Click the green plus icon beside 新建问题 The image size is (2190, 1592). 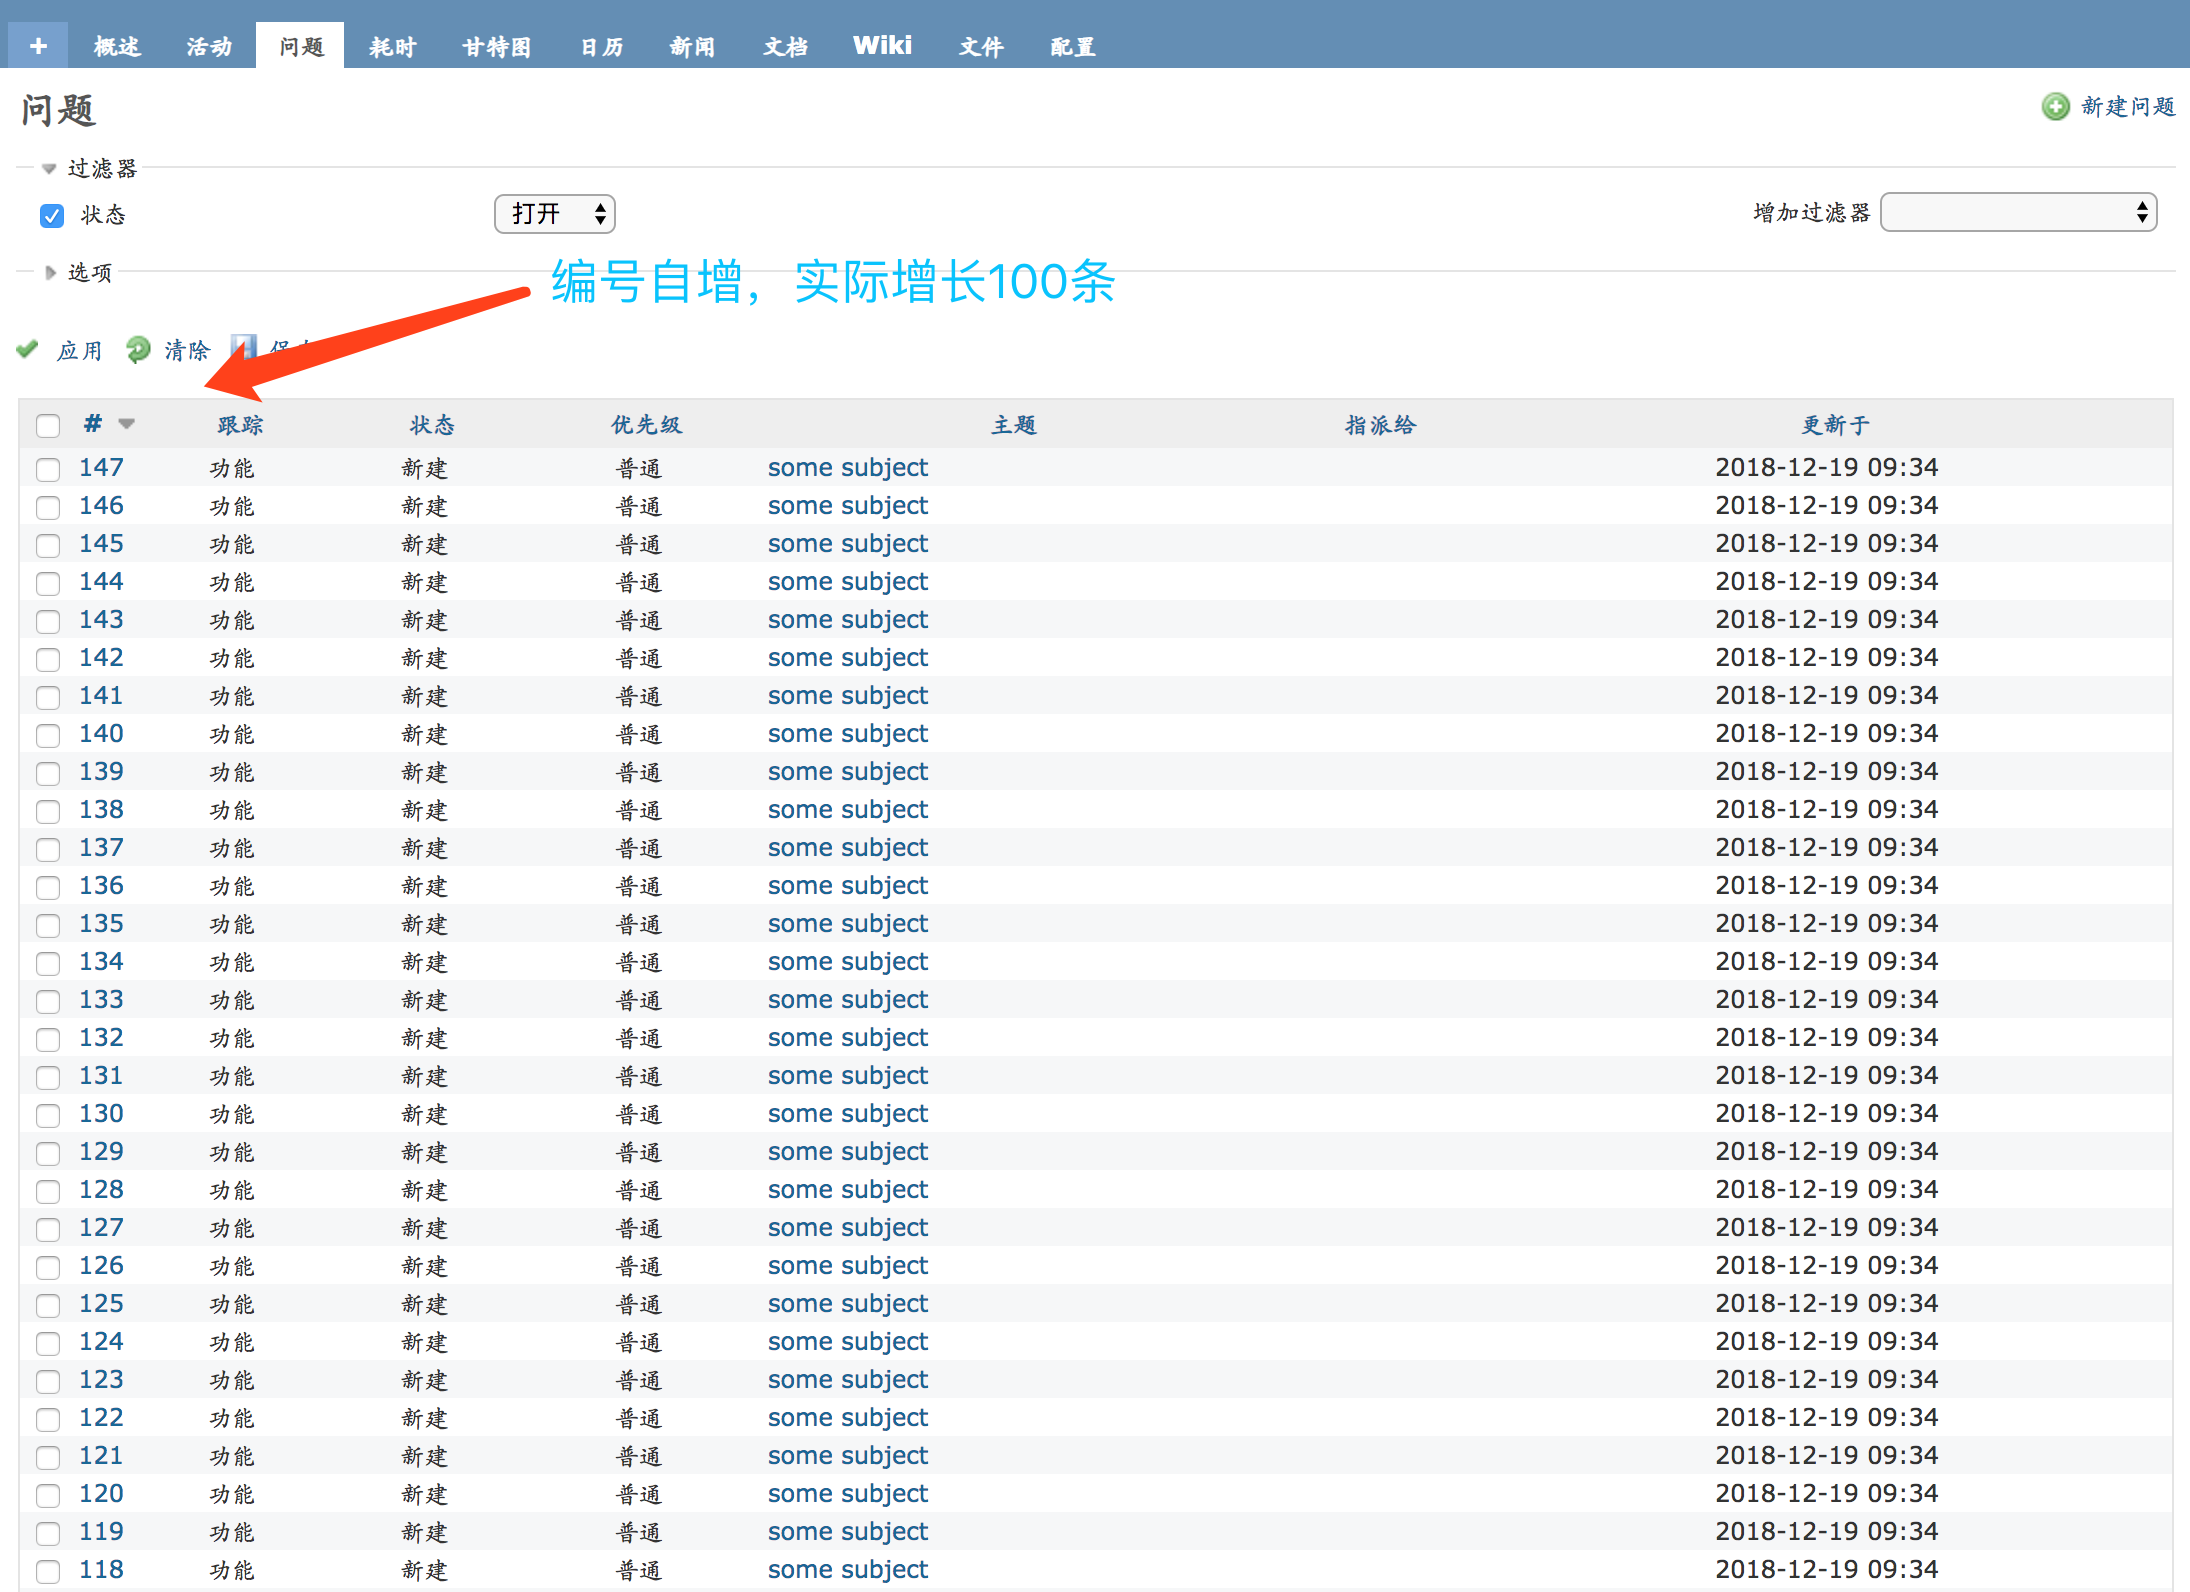point(2055,106)
